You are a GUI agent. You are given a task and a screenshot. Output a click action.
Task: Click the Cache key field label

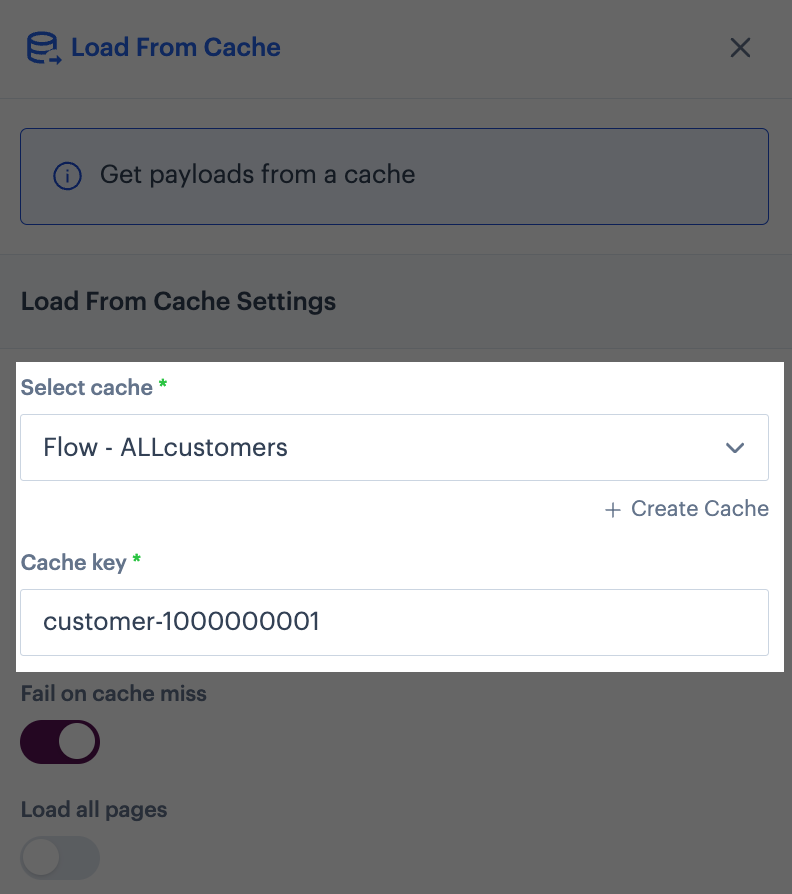coord(74,563)
